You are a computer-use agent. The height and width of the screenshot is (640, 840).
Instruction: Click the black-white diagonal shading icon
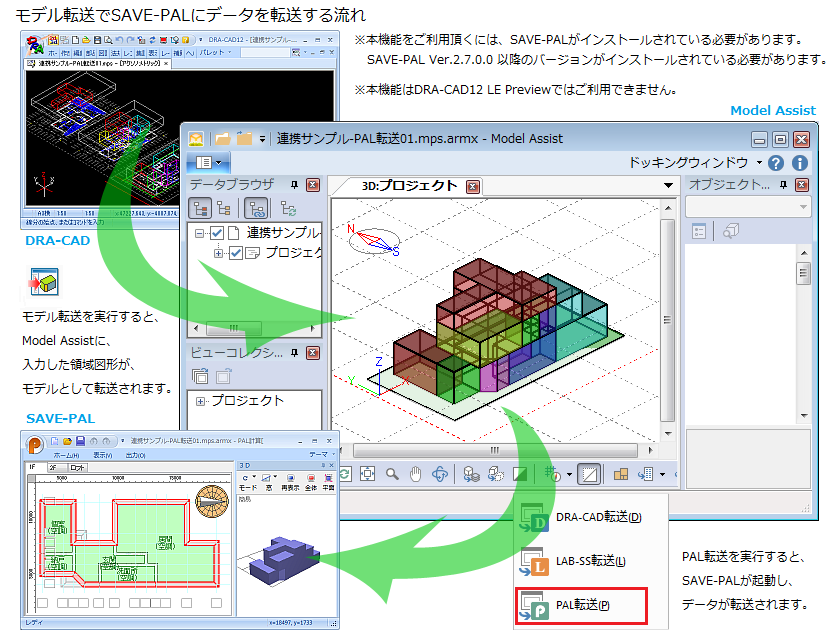tap(520, 474)
